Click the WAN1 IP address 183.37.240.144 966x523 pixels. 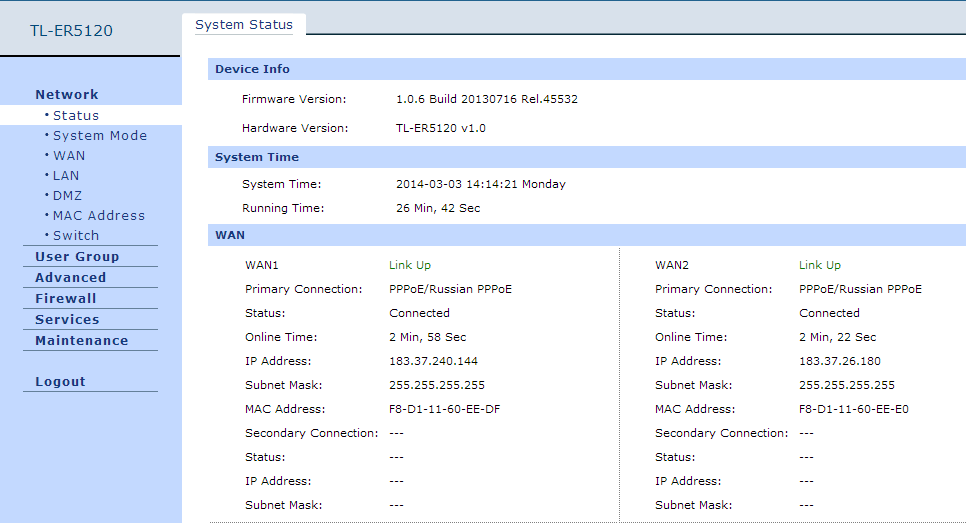tap(433, 361)
